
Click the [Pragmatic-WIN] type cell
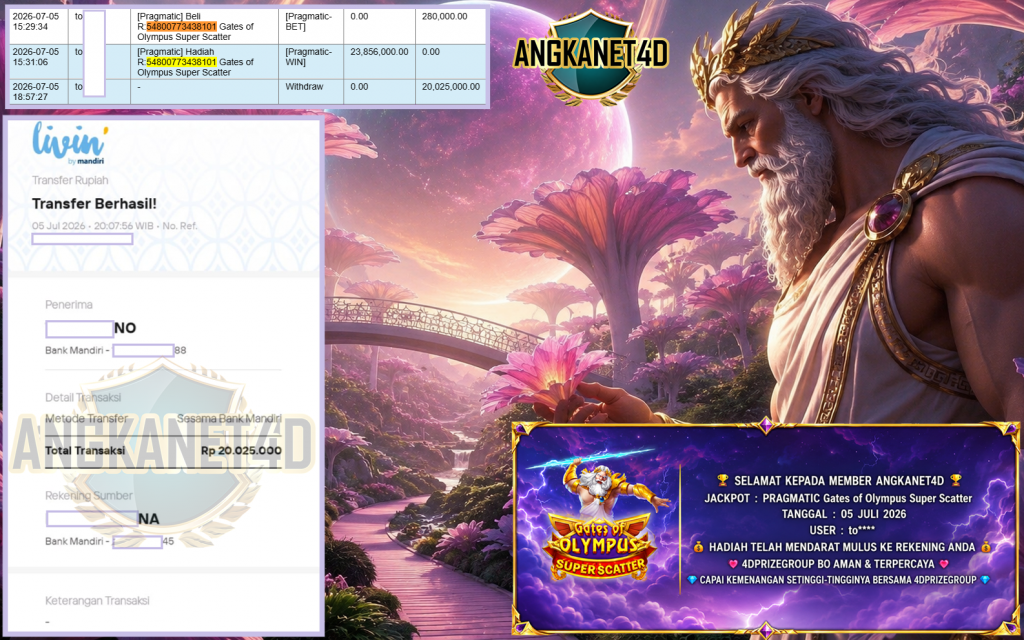tap(311, 62)
